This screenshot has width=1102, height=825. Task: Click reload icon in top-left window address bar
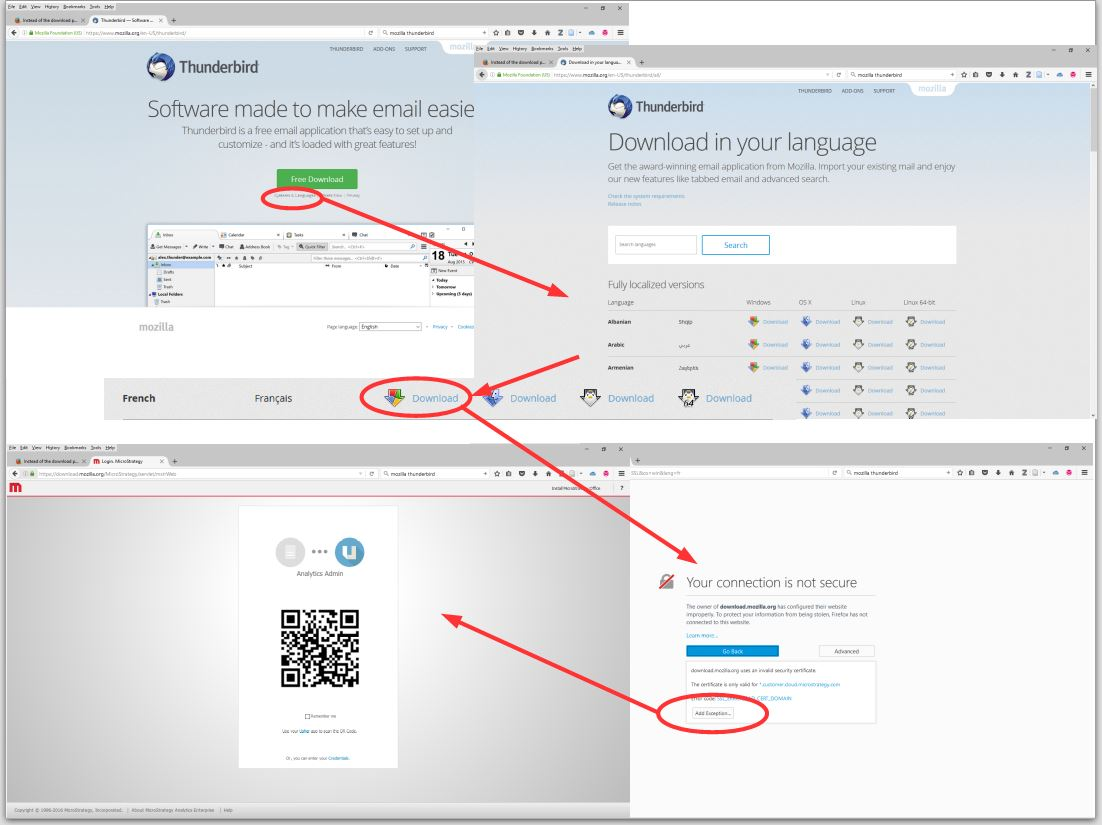[x=370, y=32]
